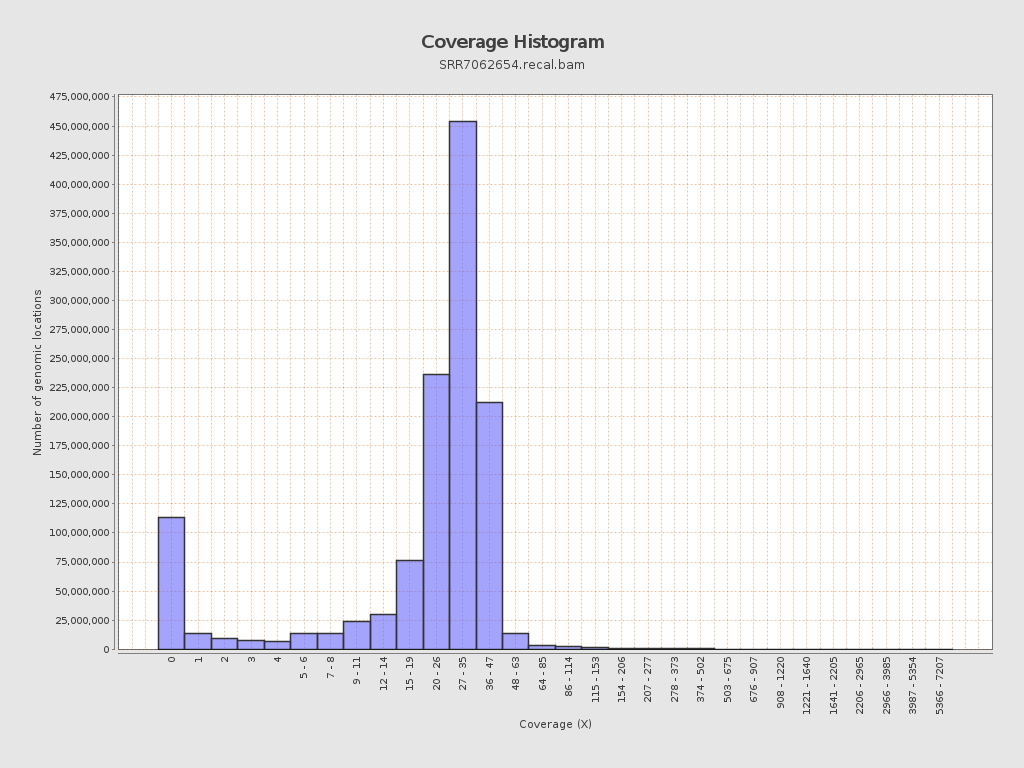Click the bar for coverage 20 - 26

[436, 512]
